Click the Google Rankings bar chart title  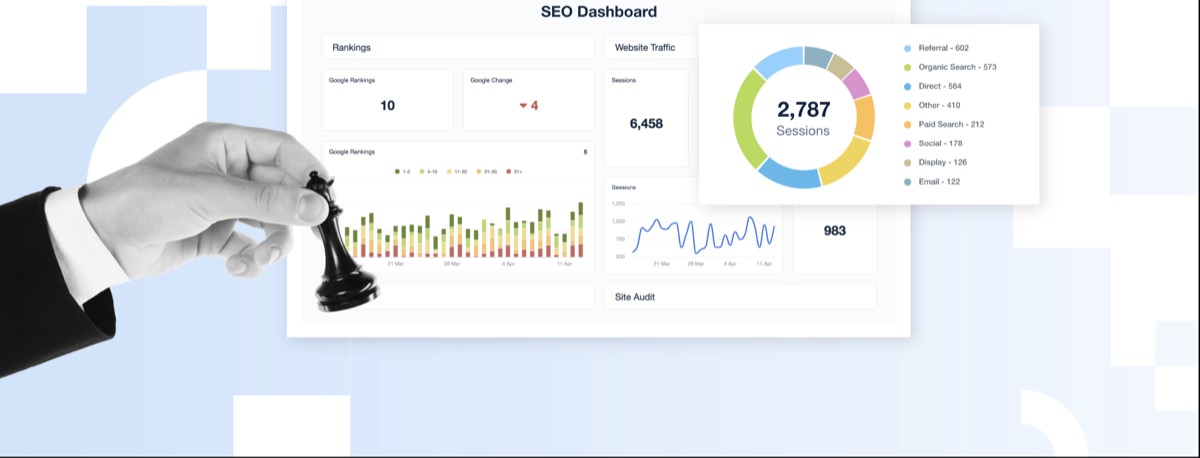pos(352,152)
